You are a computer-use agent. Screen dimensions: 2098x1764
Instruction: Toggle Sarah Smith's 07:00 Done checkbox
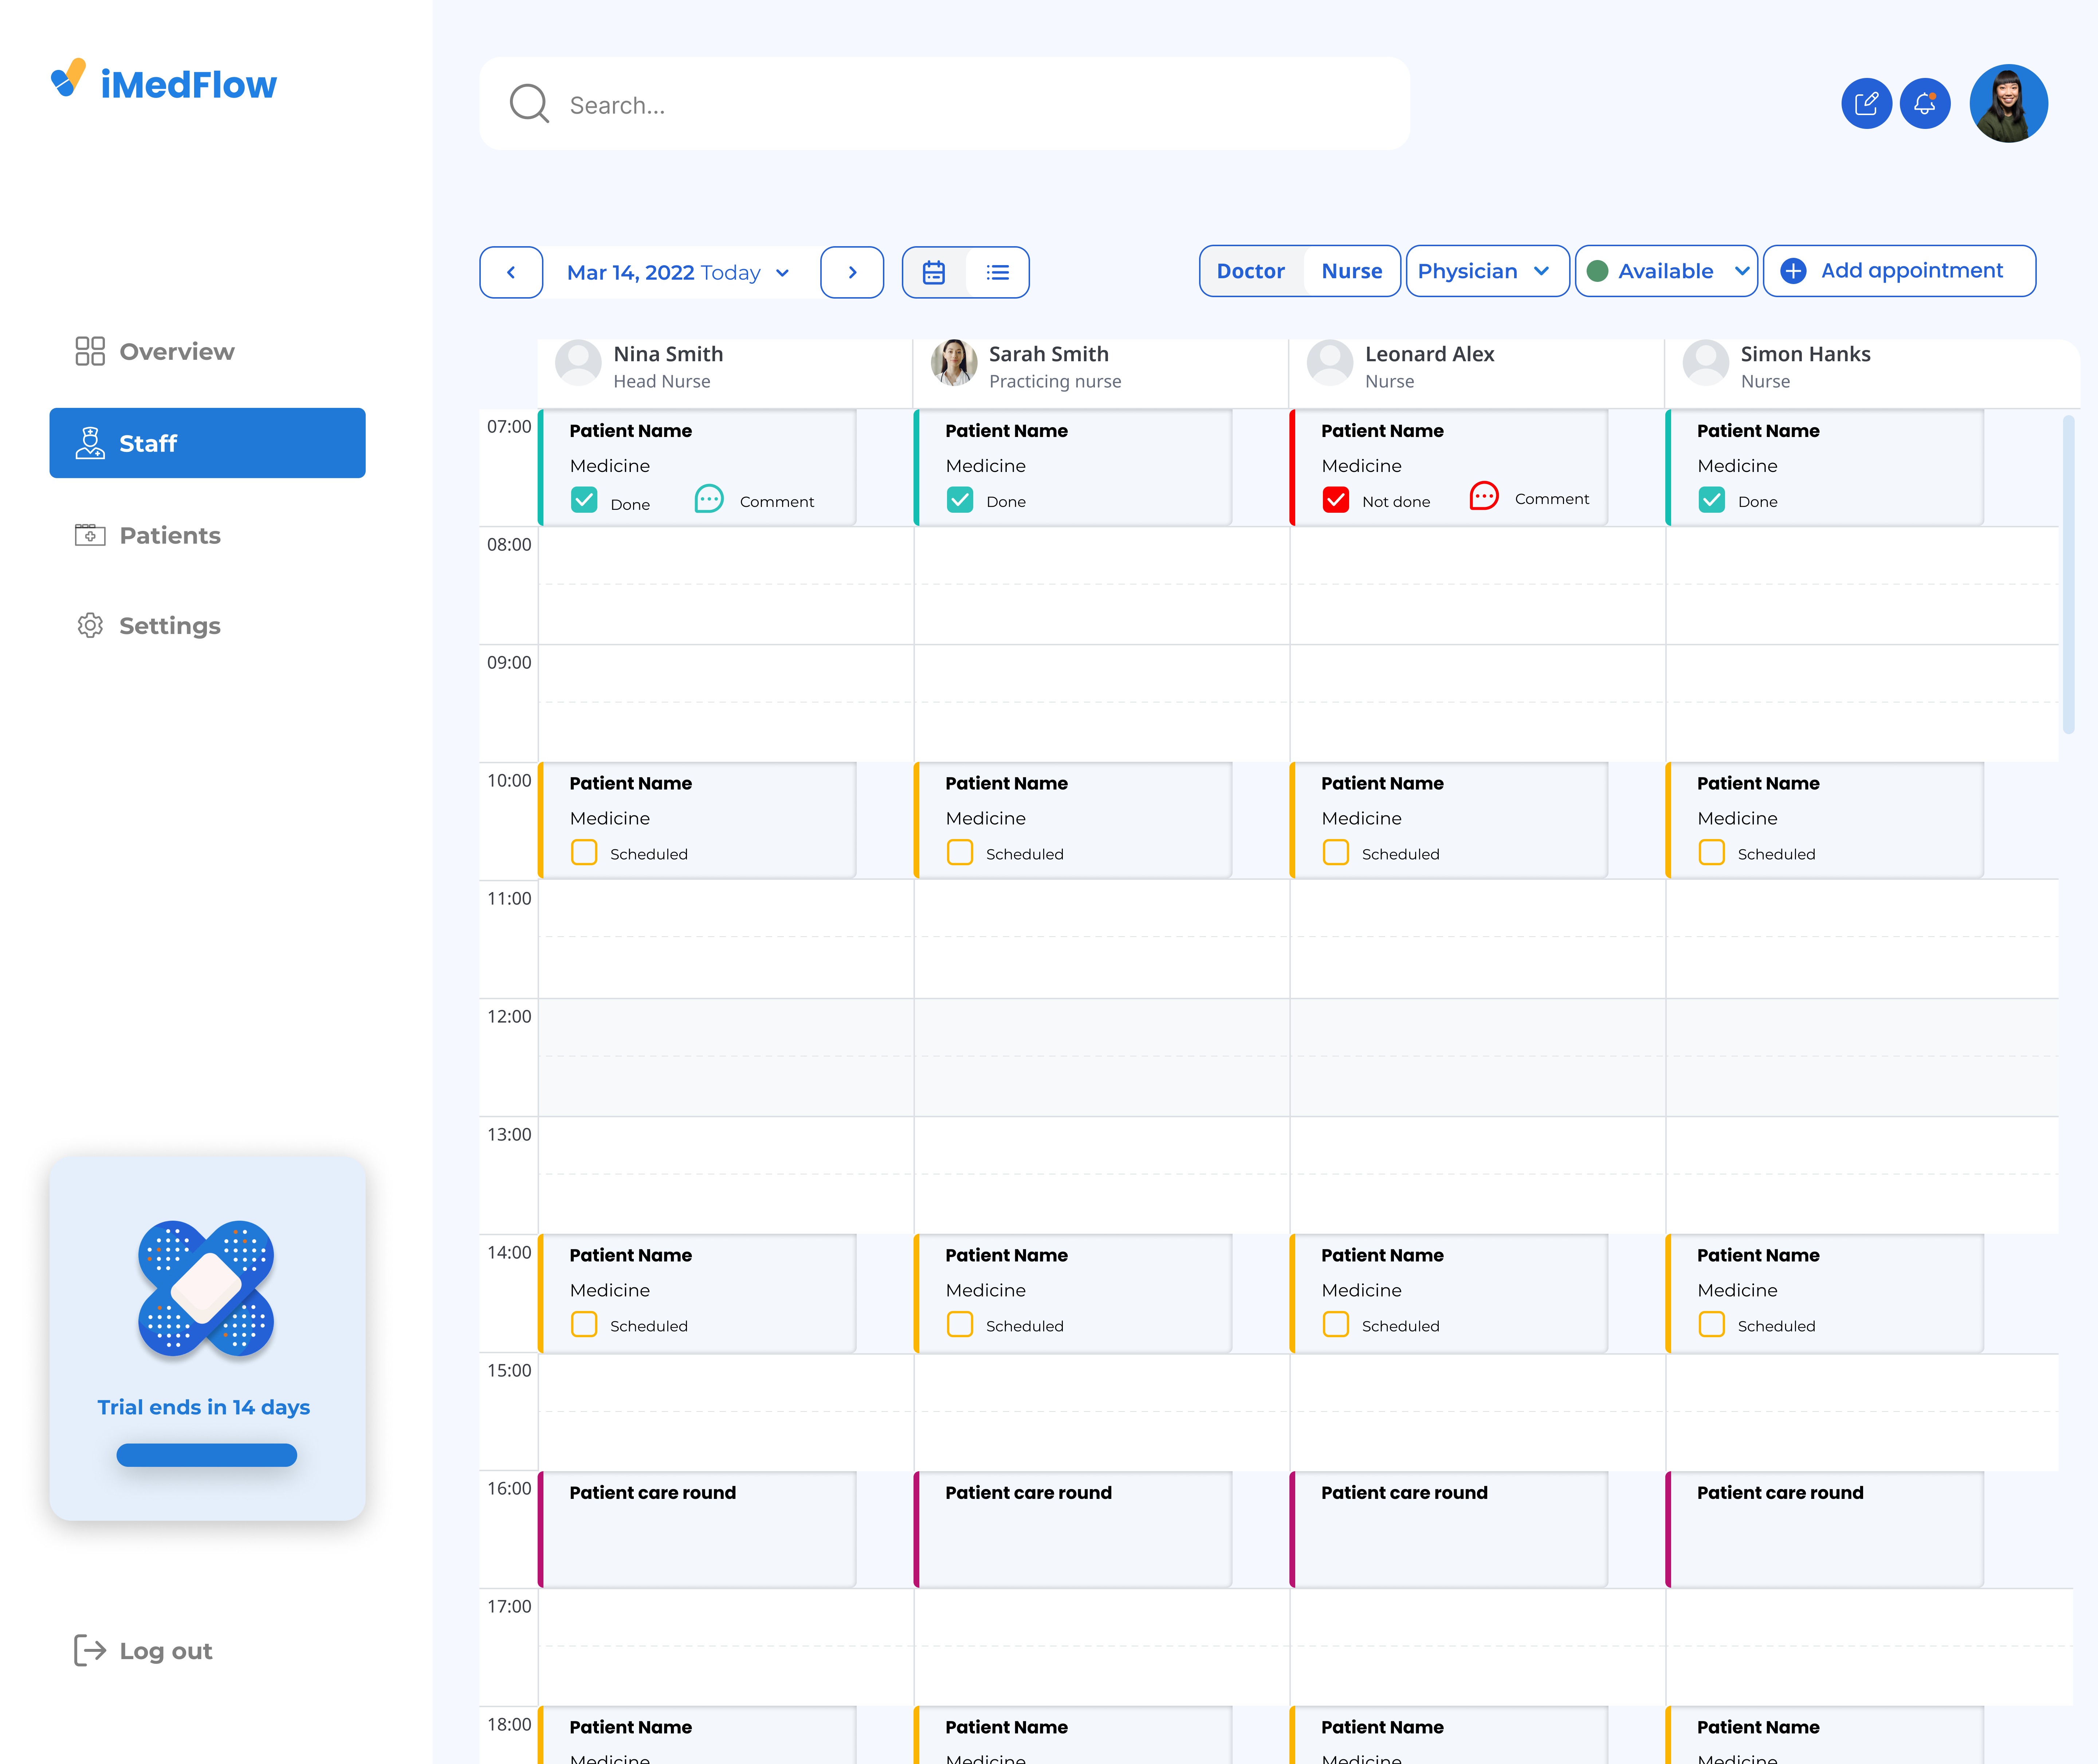tap(960, 500)
